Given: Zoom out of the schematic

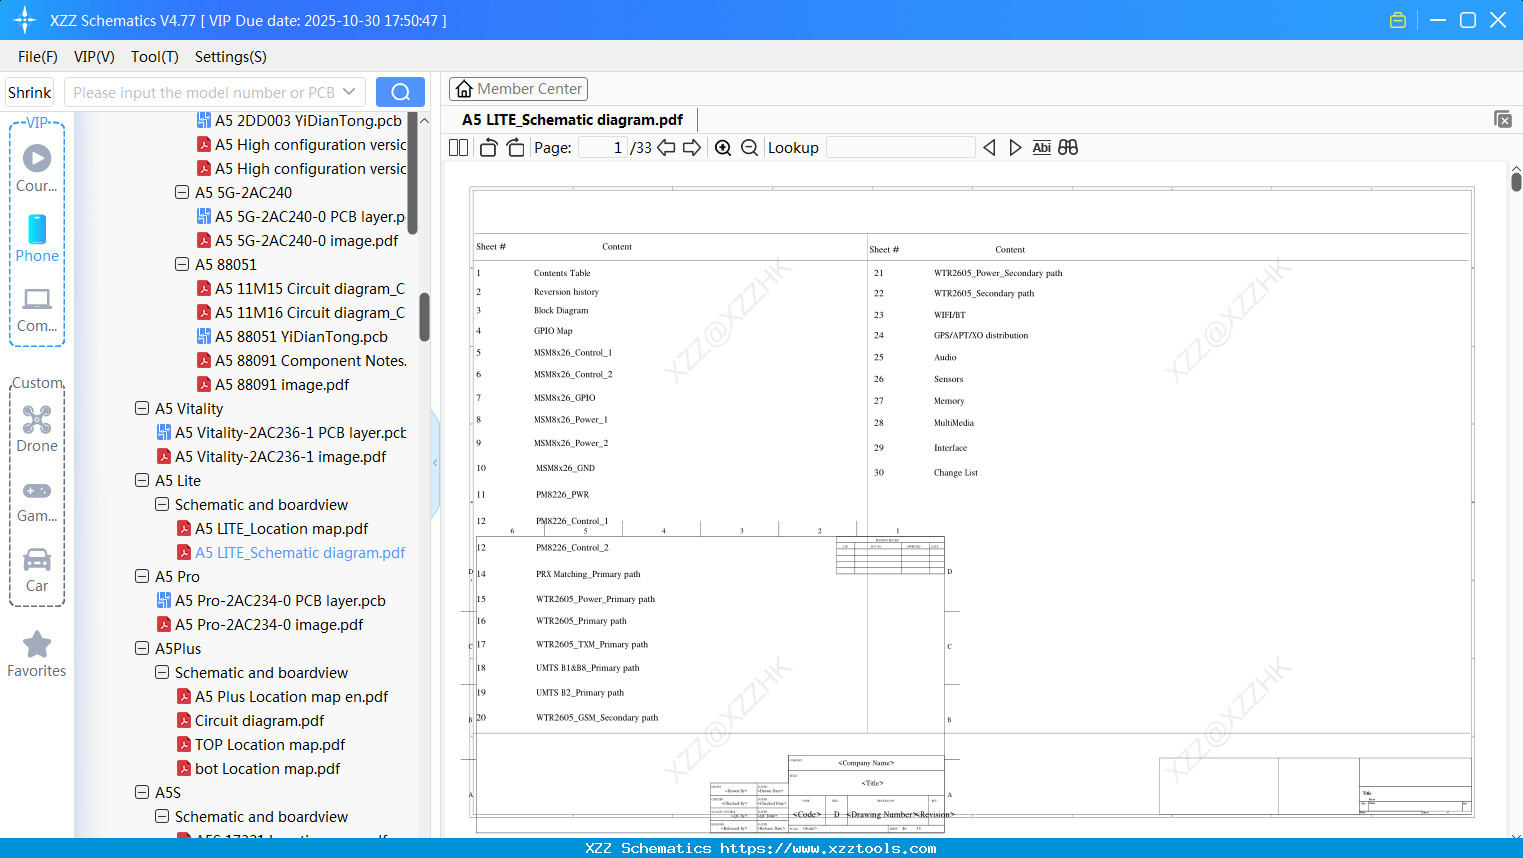Looking at the screenshot, I should [x=749, y=148].
